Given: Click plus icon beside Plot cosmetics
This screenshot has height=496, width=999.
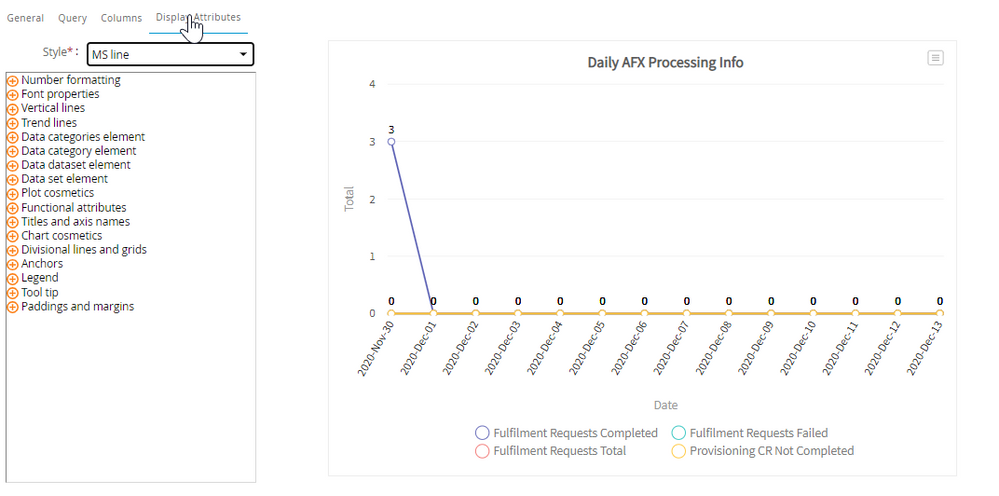Looking at the screenshot, I should pyautogui.click(x=13, y=193).
